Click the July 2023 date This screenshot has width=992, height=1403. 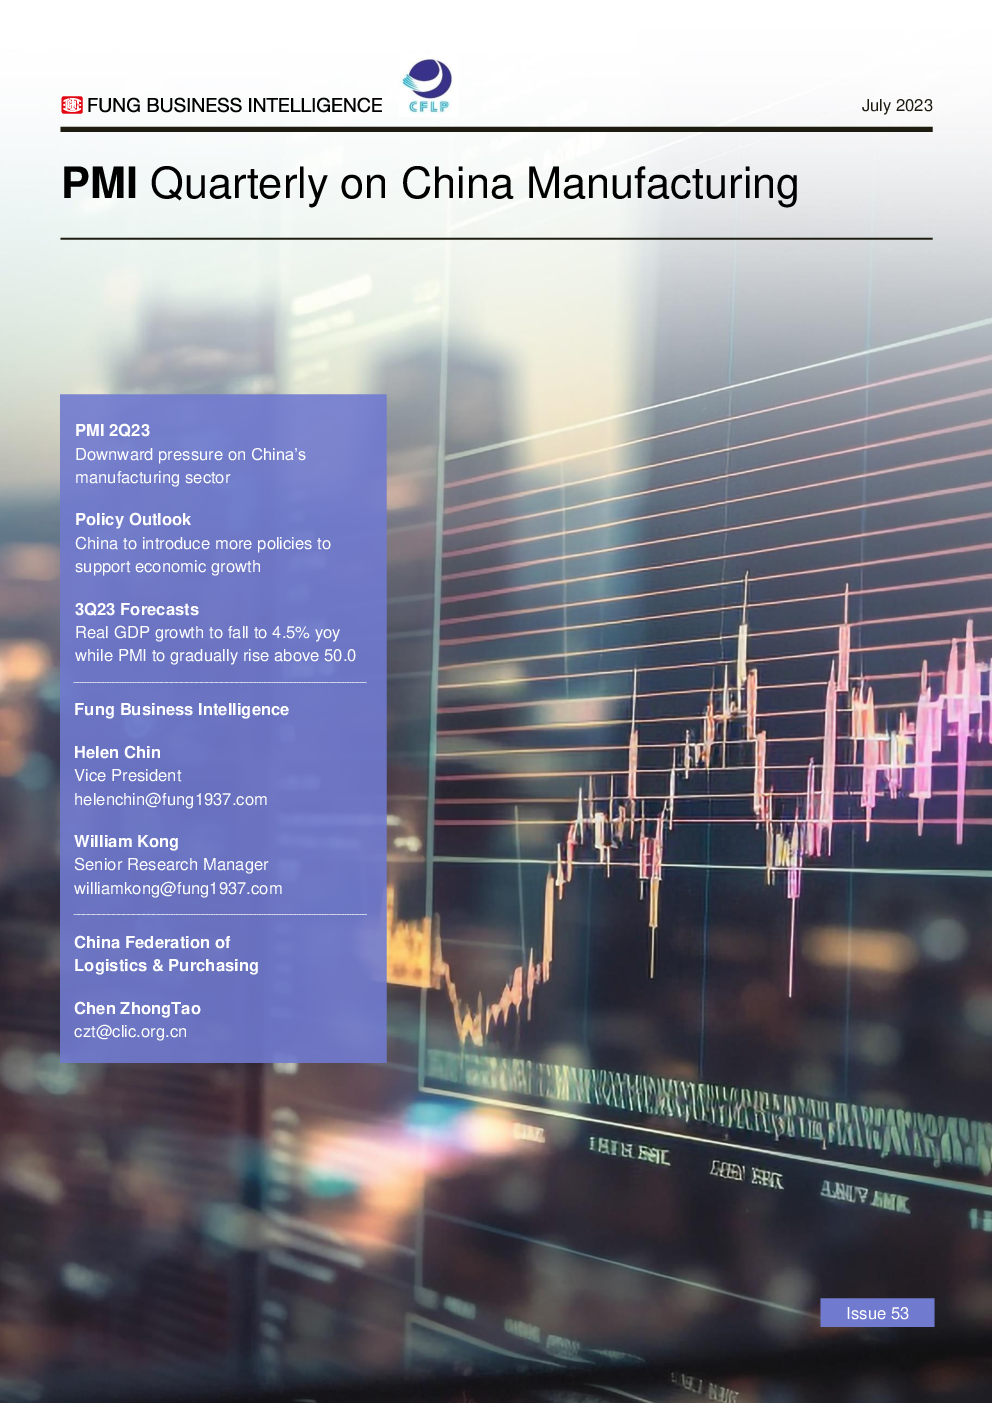coord(896,105)
